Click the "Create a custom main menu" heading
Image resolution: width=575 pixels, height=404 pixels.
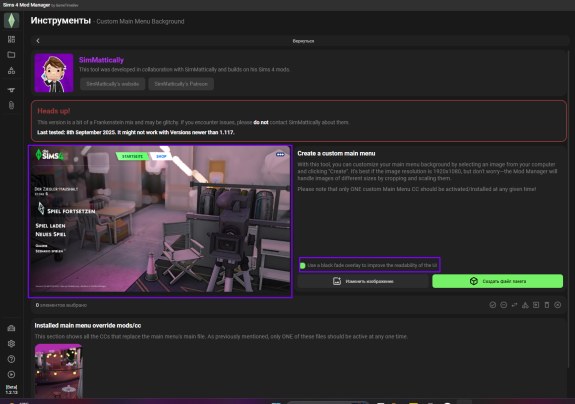pos(336,153)
